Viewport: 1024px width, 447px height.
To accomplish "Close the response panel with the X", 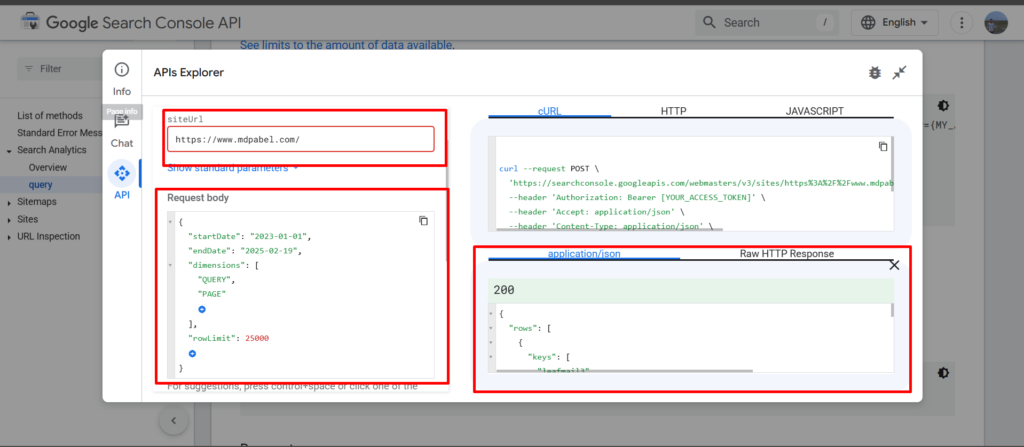I will [x=895, y=265].
